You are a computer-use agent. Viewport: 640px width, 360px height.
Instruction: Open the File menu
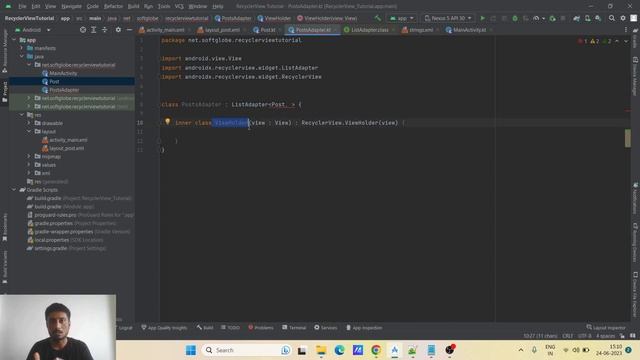pyautogui.click(x=22, y=7)
